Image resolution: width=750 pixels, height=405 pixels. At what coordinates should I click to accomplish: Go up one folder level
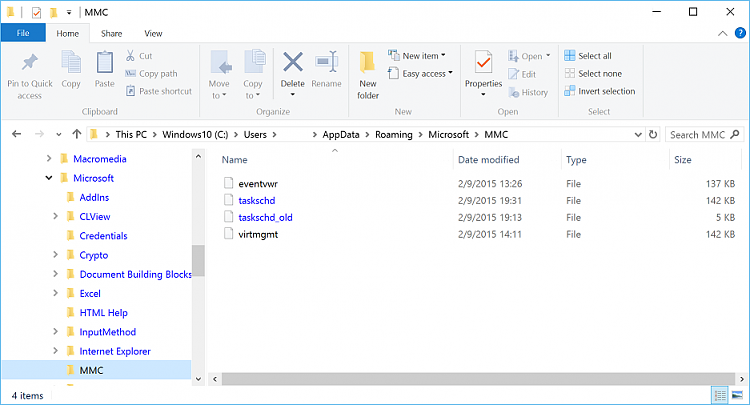[x=77, y=134]
